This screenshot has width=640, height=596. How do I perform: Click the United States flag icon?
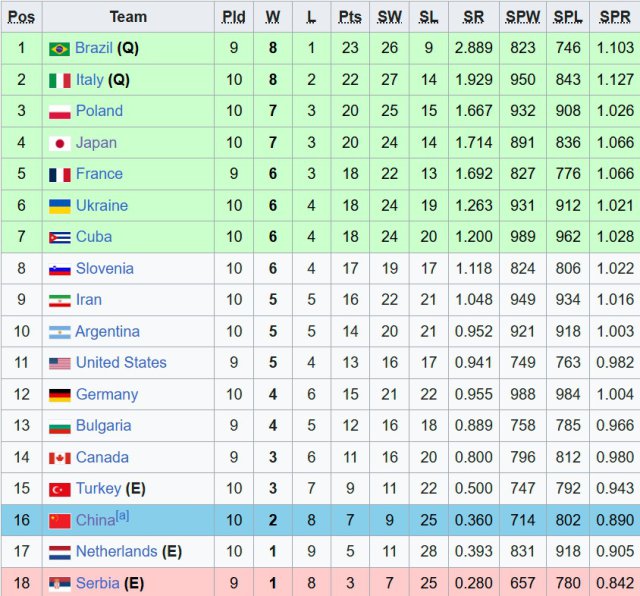[x=59, y=364]
